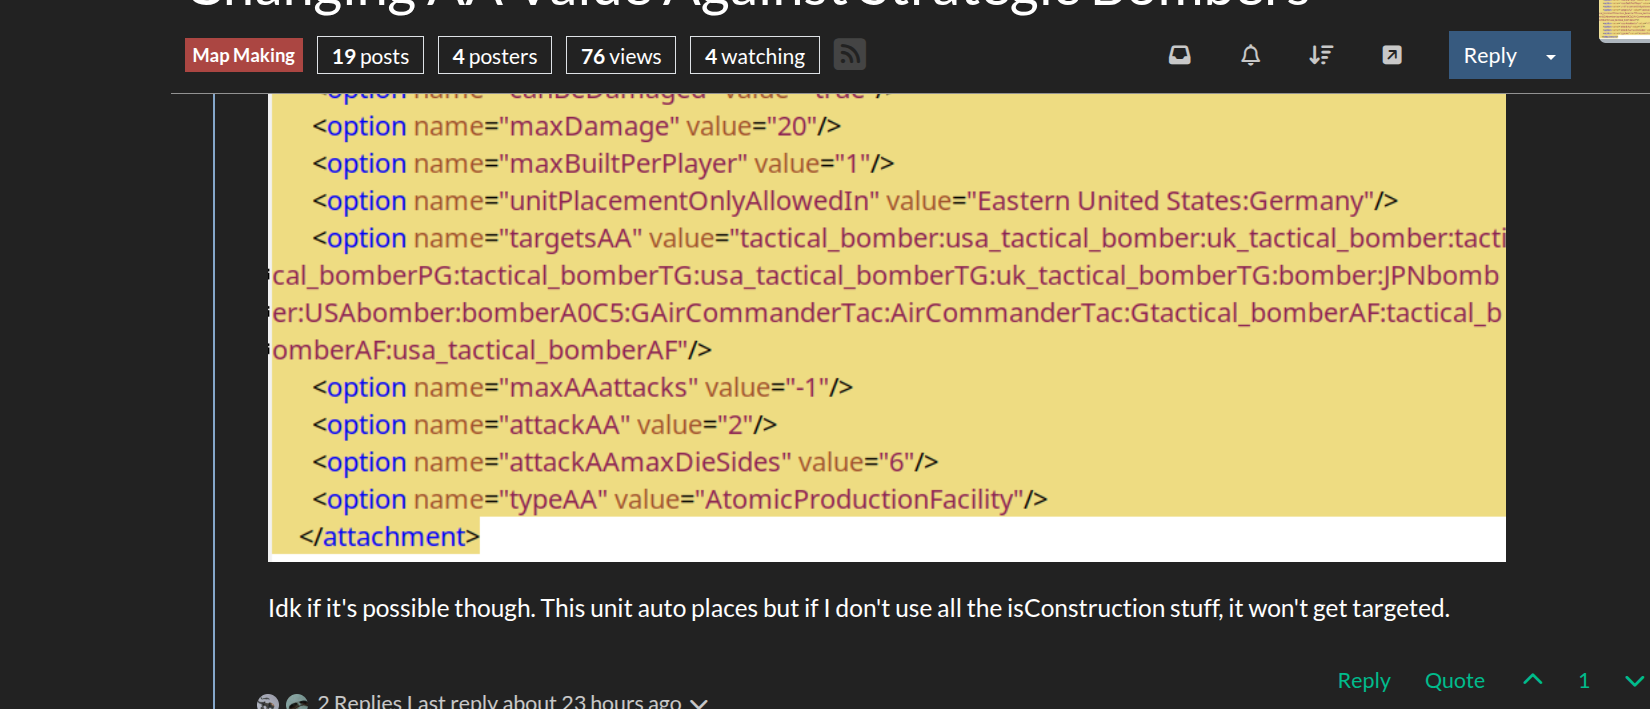Mark topic unread with inbox icon

click(x=1180, y=55)
